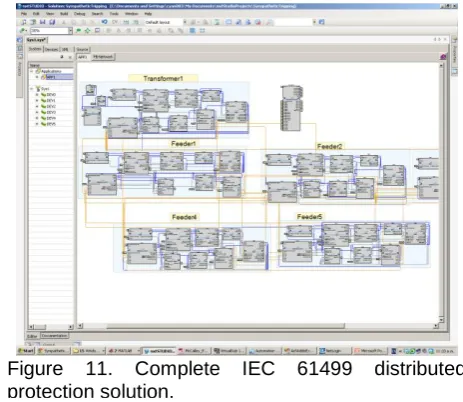Open the File menu
463x402 pixels.
(24, 14)
